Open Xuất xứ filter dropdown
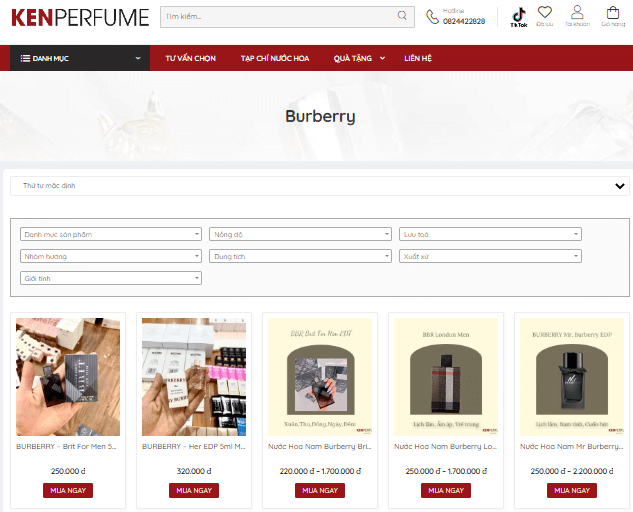633x512 pixels. [x=490, y=256]
